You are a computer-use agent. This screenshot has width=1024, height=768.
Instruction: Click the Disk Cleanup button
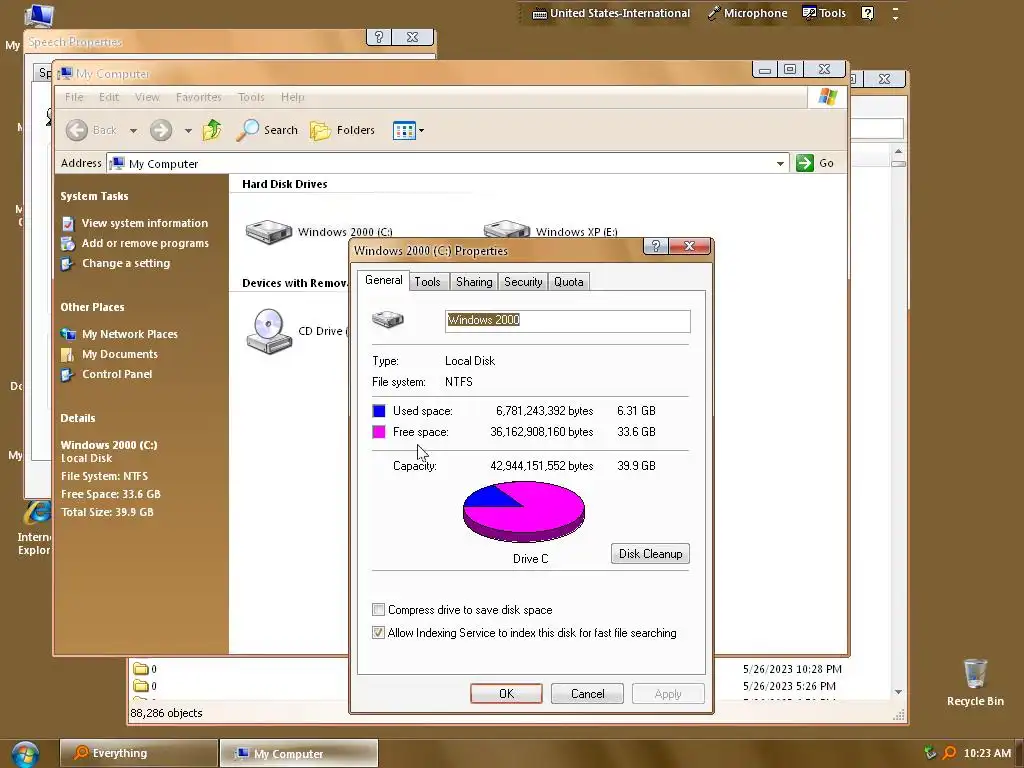coord(650,554)
